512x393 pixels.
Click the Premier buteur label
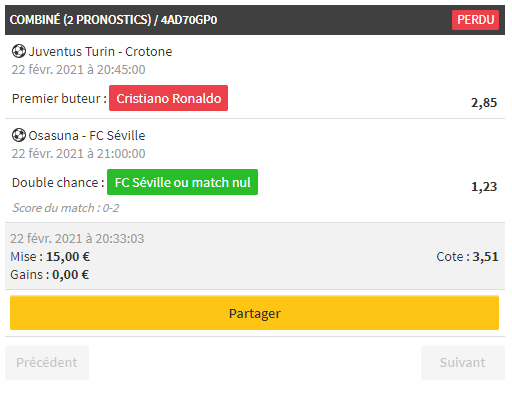point(59,99)
